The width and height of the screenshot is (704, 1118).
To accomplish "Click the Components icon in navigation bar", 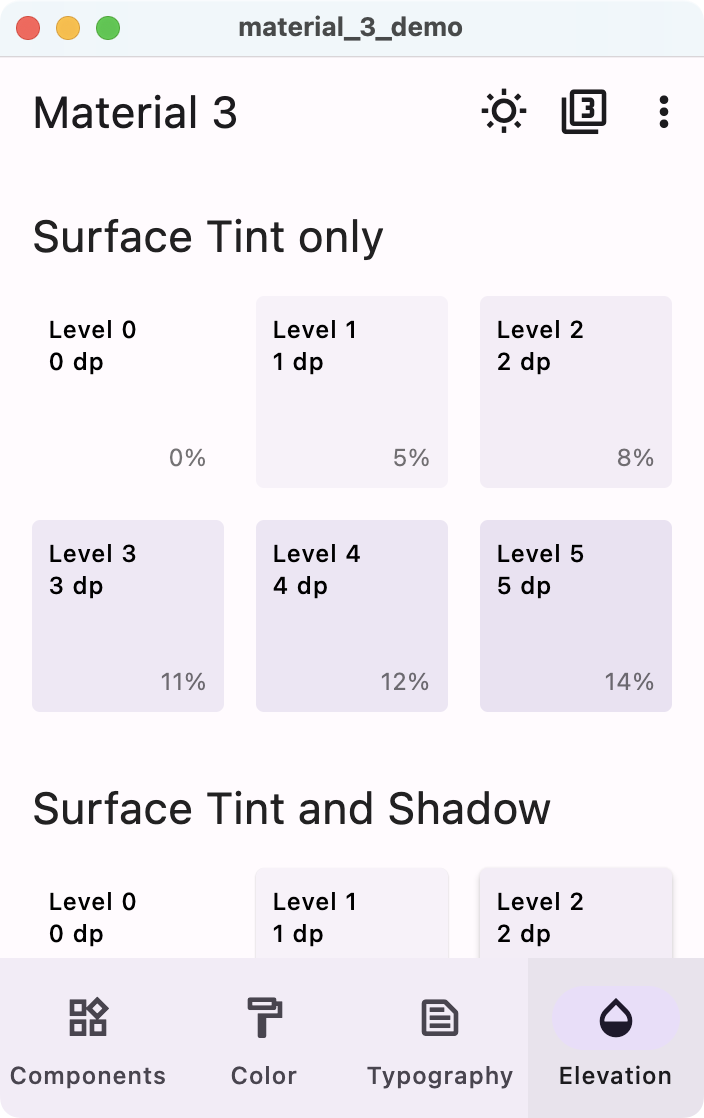I will [x=88, y=1018].
